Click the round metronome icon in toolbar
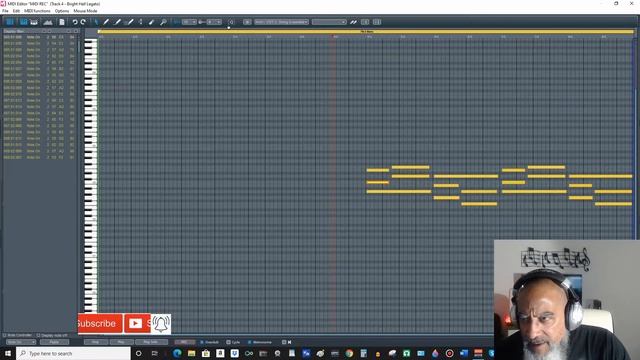 [x=231, y=22]
